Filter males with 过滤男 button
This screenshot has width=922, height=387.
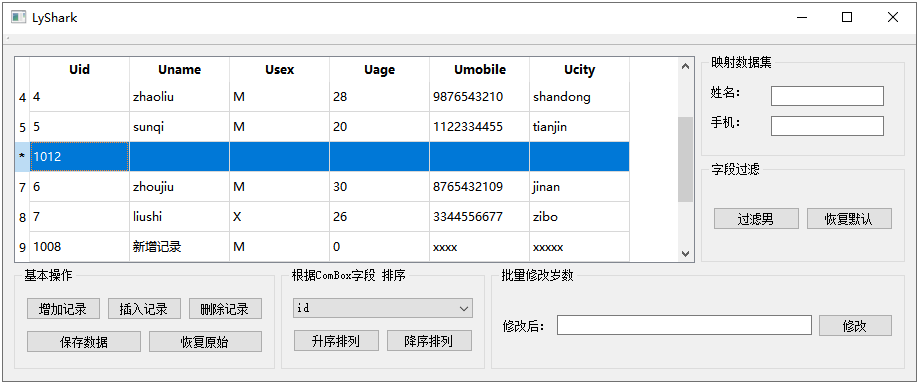pyautogui.click(x=756, y=219)
